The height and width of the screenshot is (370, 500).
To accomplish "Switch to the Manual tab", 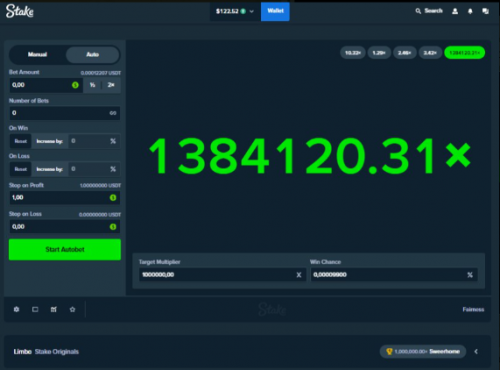I will (37, 54).
